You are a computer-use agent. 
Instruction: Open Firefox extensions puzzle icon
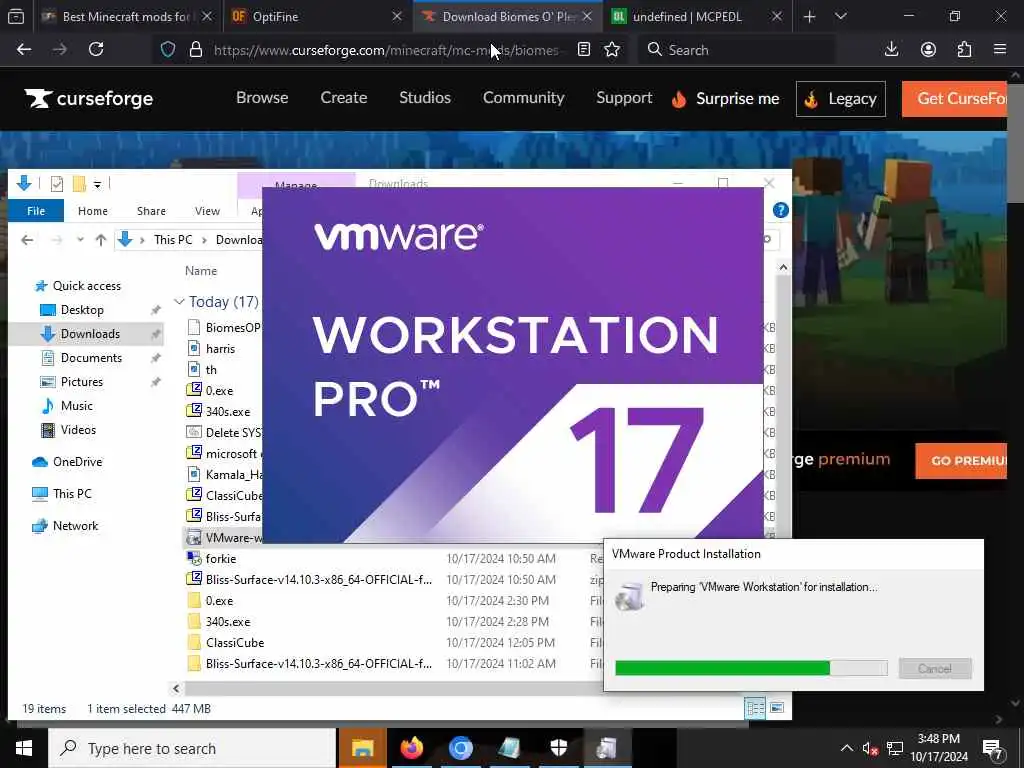[x=965, y=50]
